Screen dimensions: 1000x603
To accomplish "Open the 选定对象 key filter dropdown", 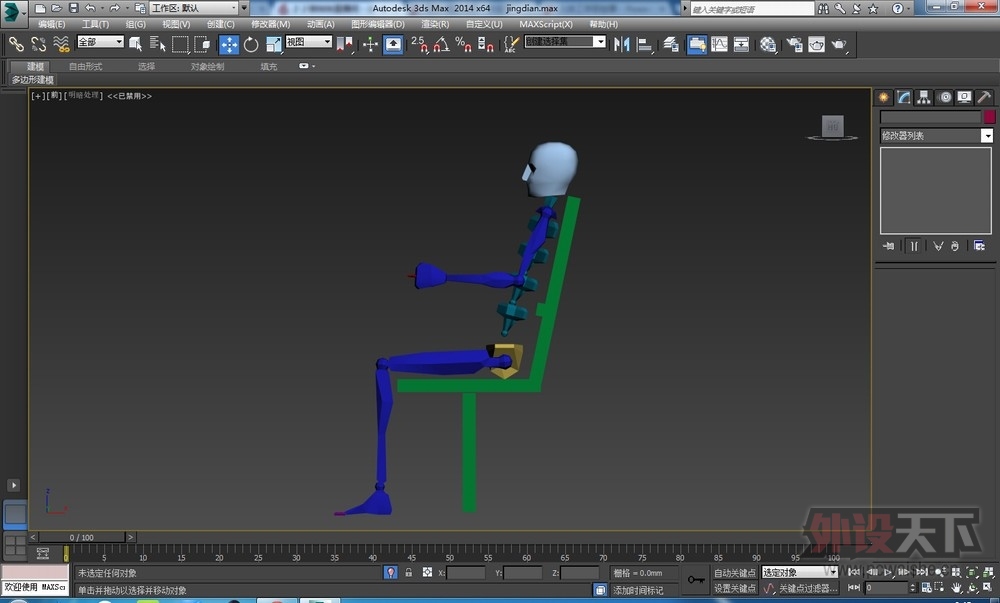I will pyautogui.click(x=800, y=572).
